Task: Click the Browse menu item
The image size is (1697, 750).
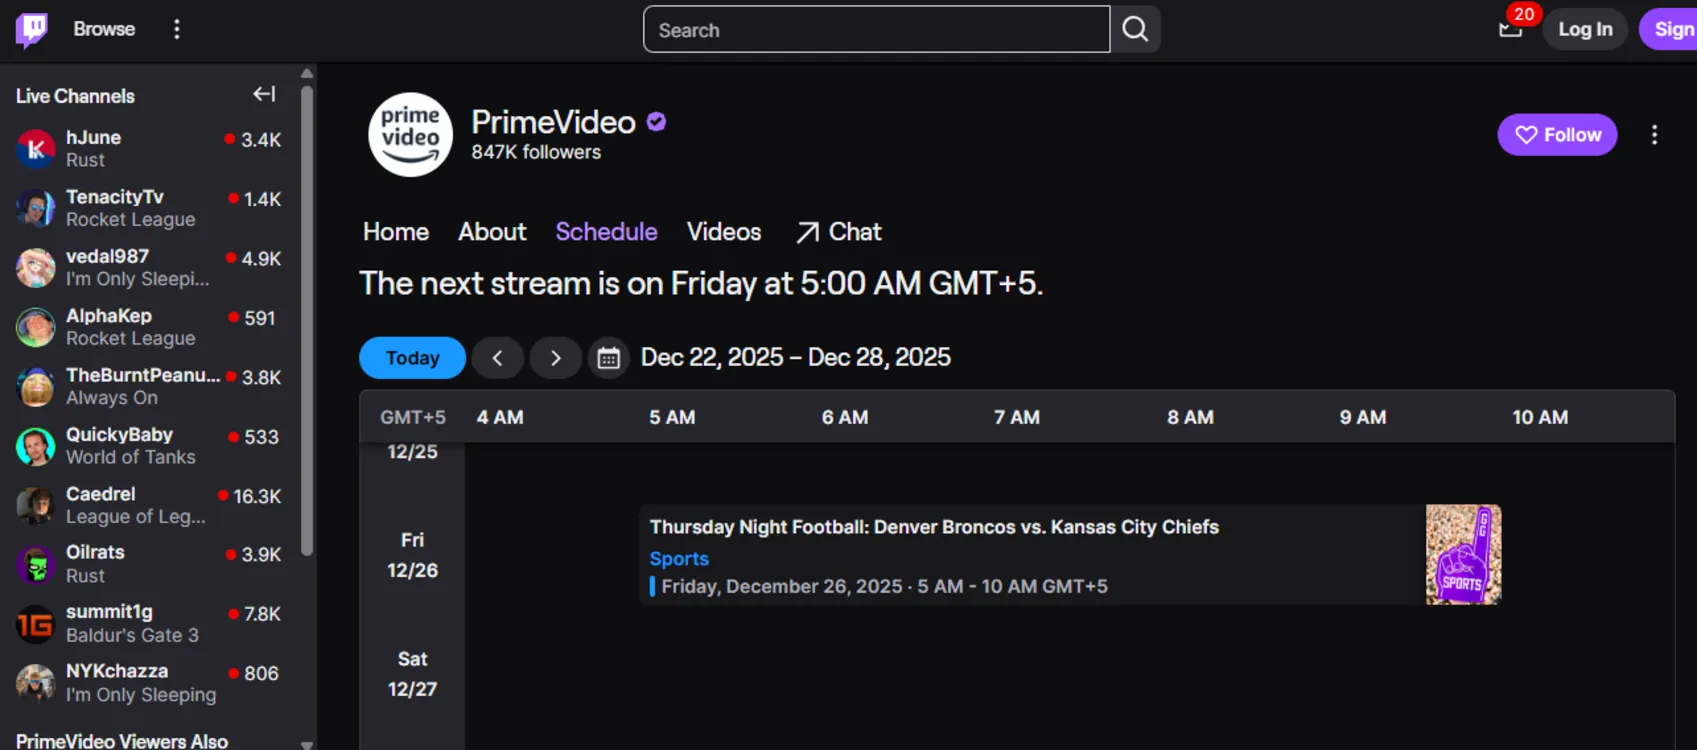Action: pyautogui.click(x=104, y=29)
